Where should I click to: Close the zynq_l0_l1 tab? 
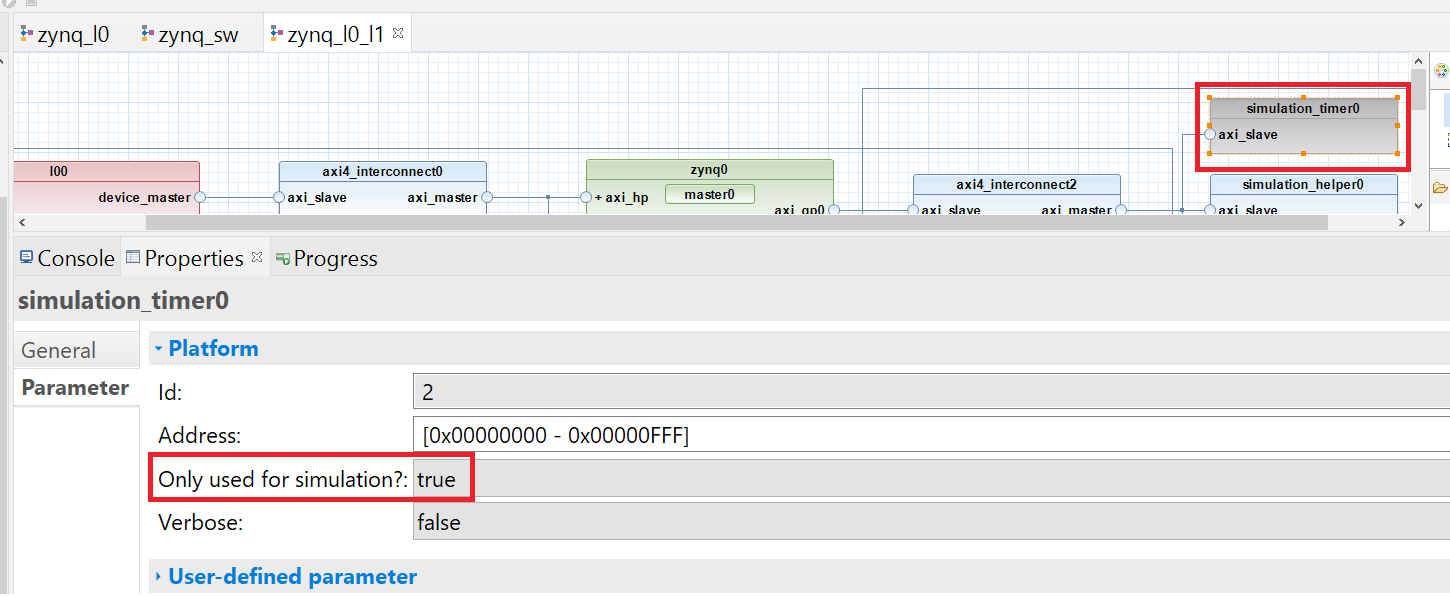point(398,34)
